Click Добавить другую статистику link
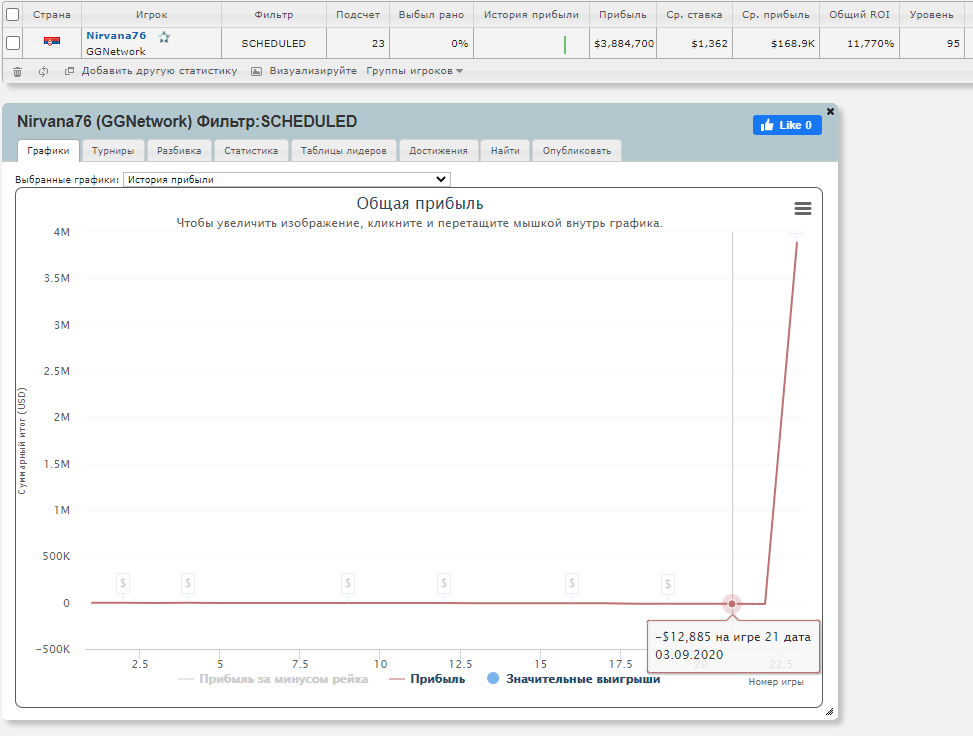973x736 pixels. click(x=159, y=71)
